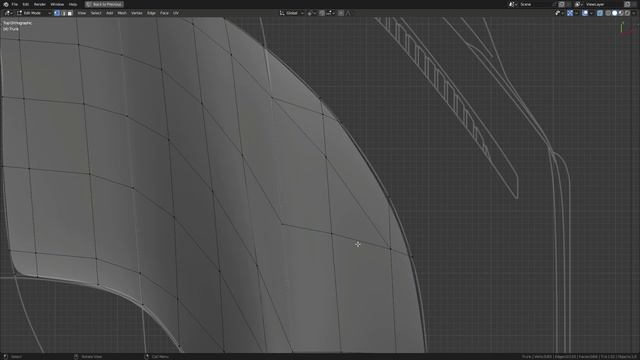The height and width of the screenshot is (360, 640).
Task: Enable edge select mode
Action: (x=63, y=13)
